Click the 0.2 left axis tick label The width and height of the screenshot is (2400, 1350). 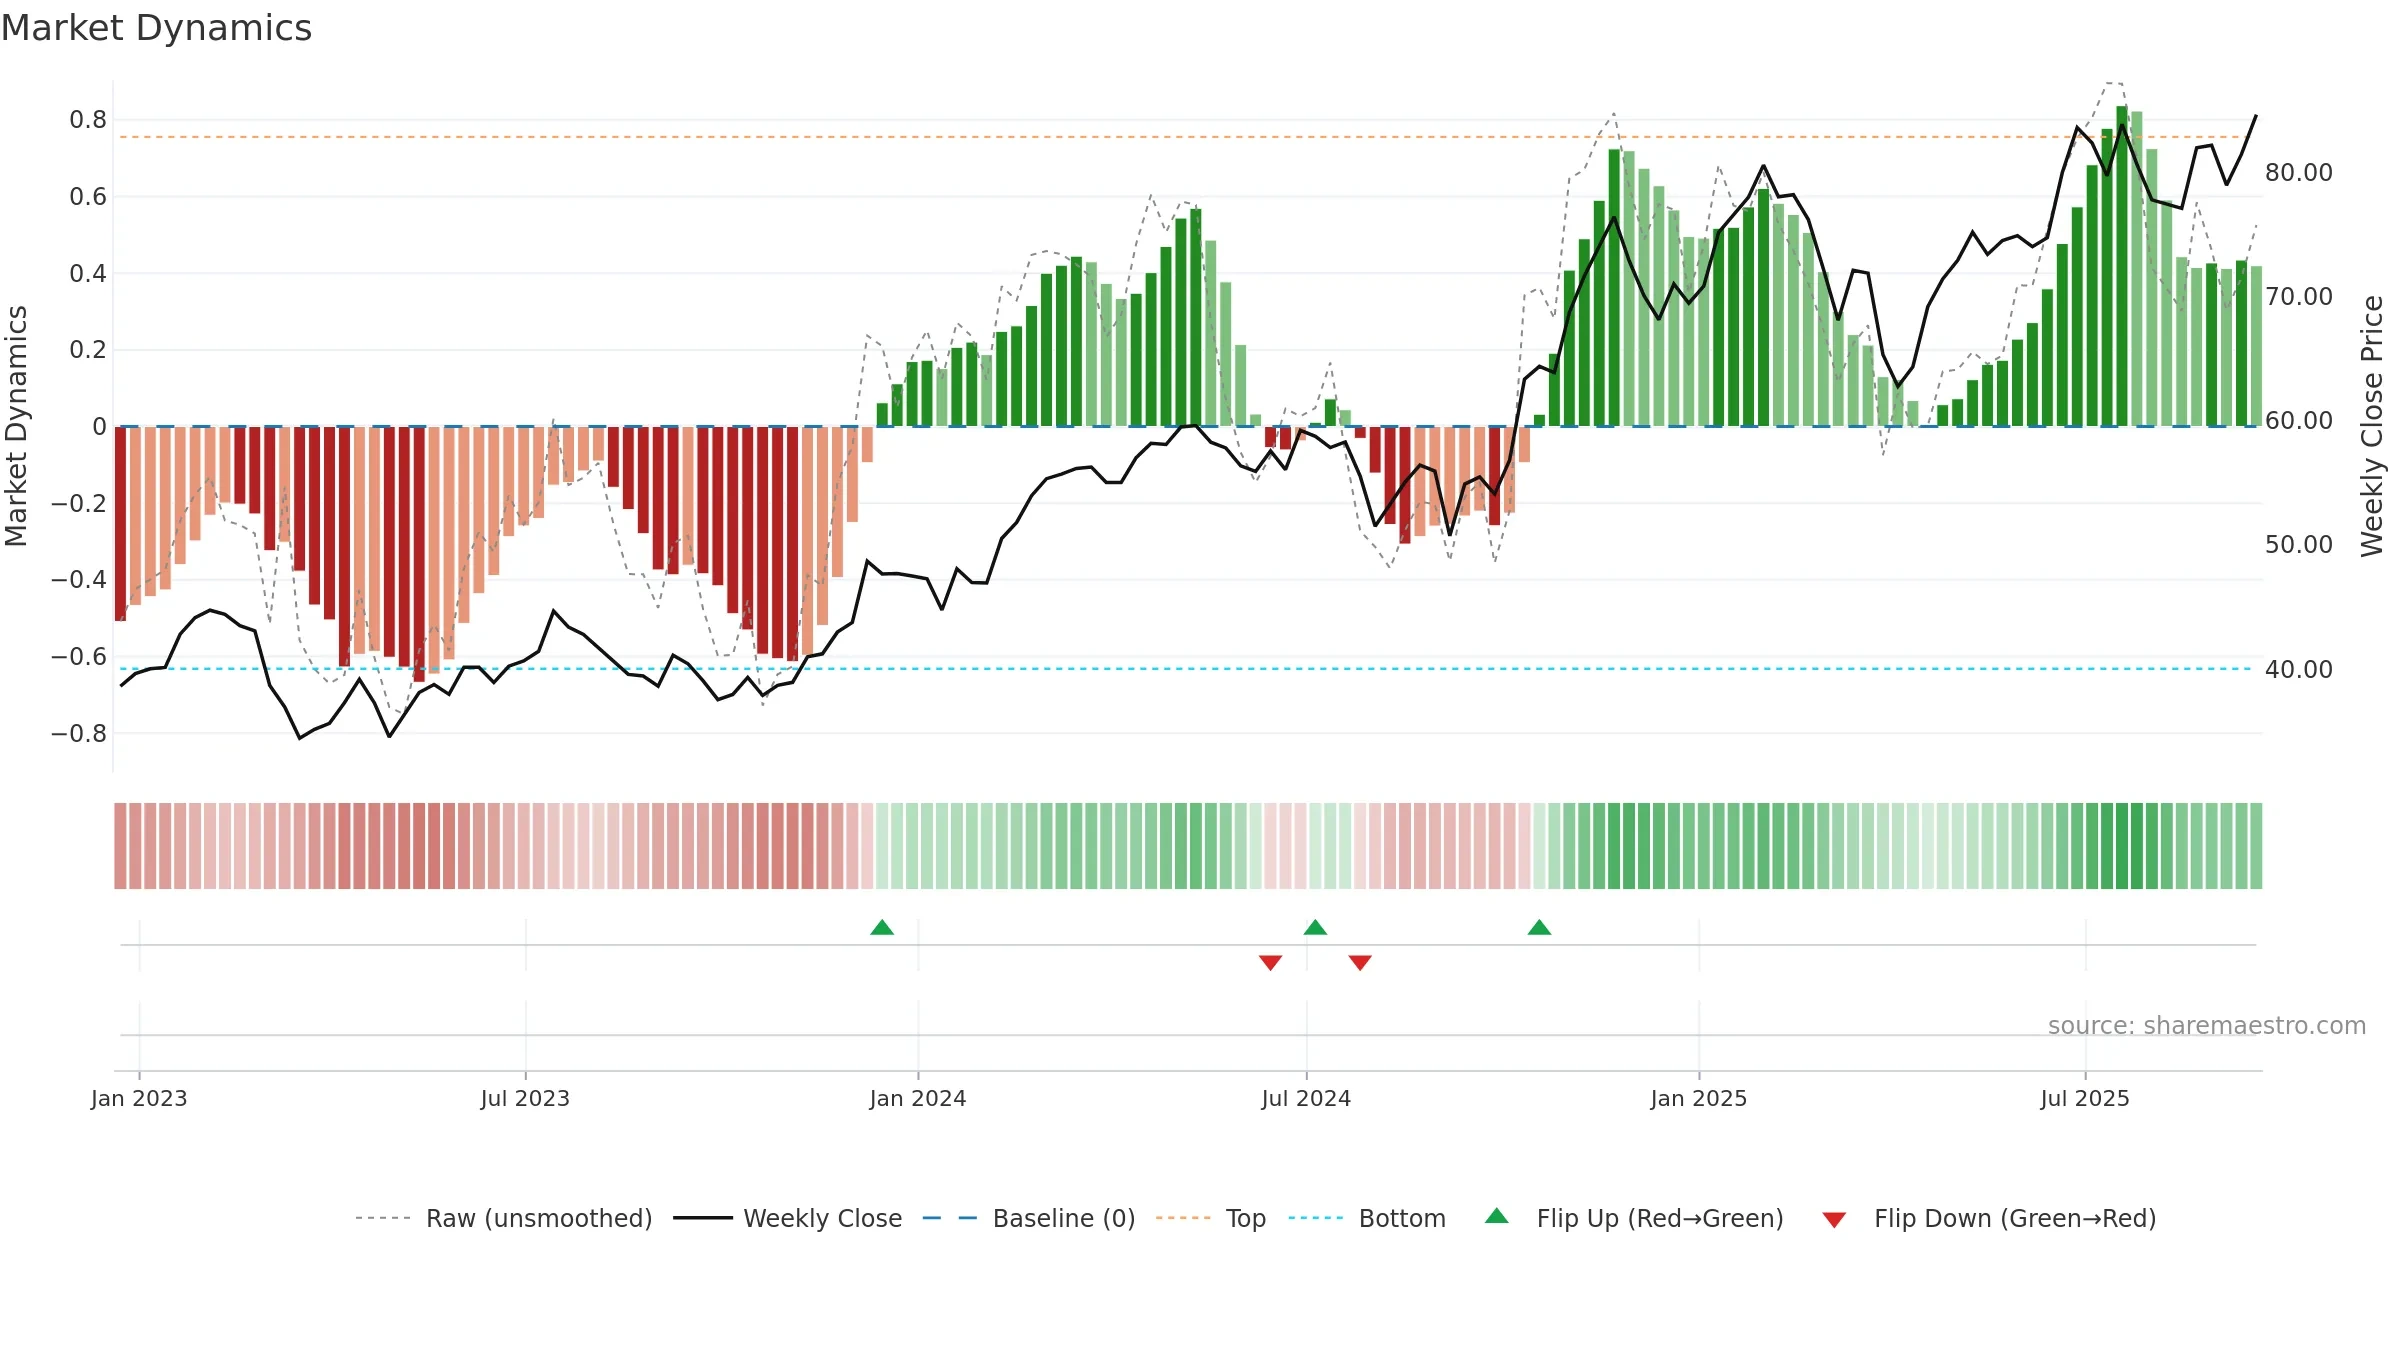[x=88, y=350]
